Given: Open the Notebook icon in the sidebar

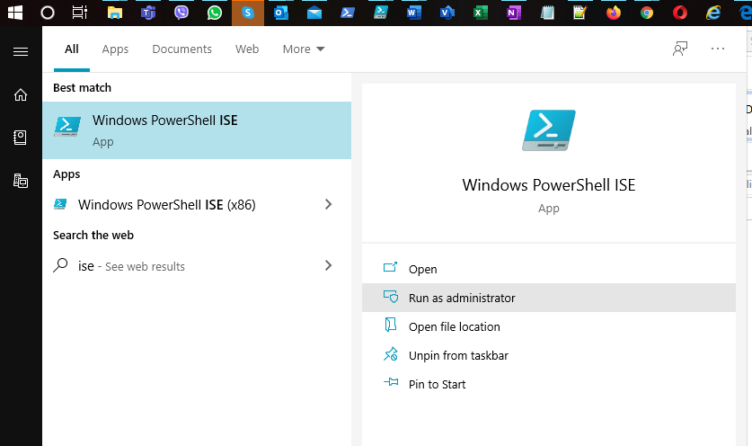Looking at the screenshot, I should click(20, 138).
